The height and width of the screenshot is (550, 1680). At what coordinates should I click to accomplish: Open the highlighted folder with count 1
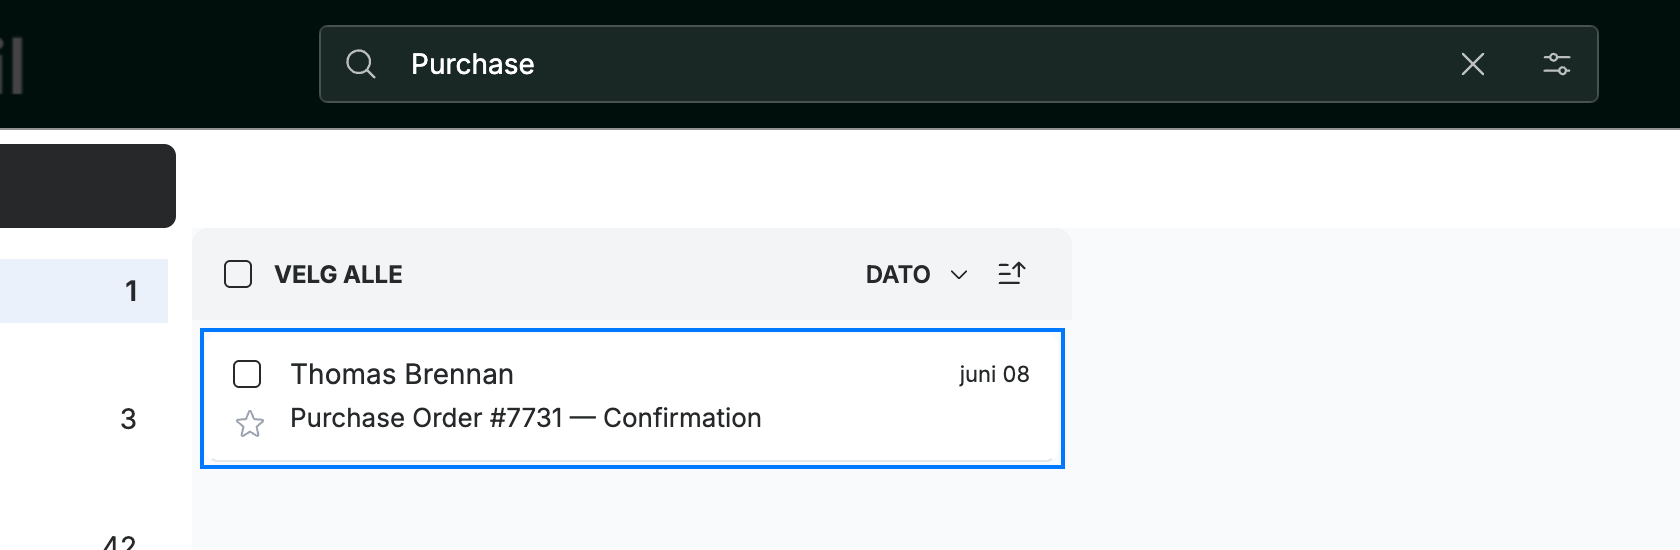(x=84, y=291)
